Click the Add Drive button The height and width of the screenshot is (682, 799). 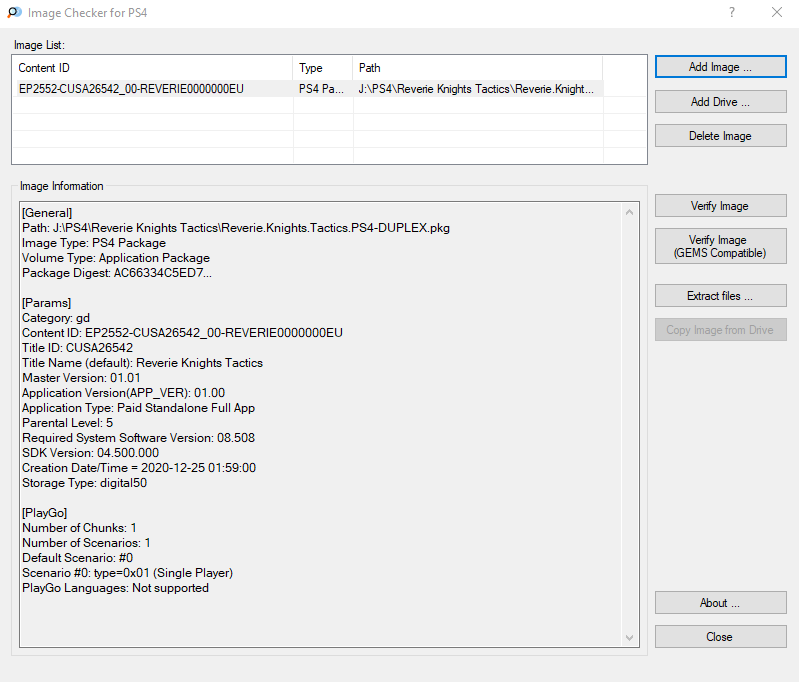coord(721,102)
